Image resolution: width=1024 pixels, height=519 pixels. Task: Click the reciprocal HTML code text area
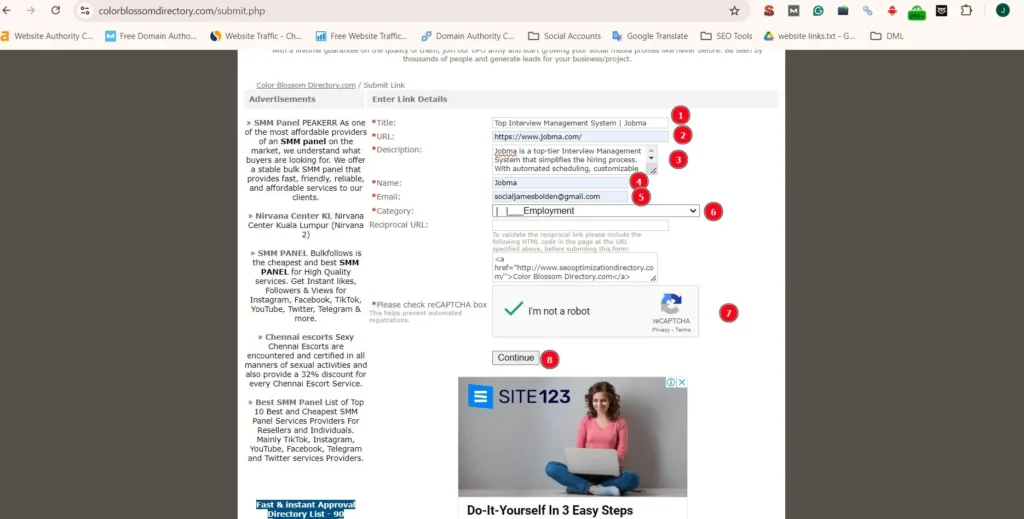(x=575, y=268)
